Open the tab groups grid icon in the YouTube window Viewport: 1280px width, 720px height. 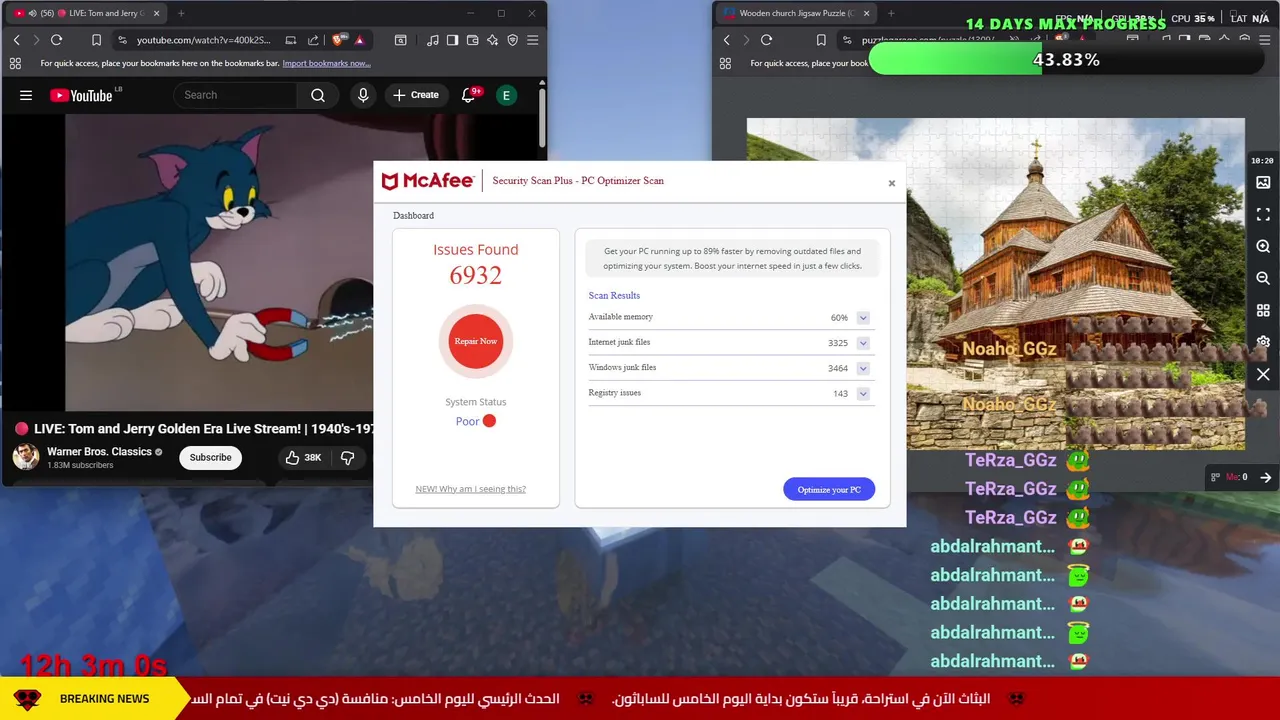[x=15, y=63]
